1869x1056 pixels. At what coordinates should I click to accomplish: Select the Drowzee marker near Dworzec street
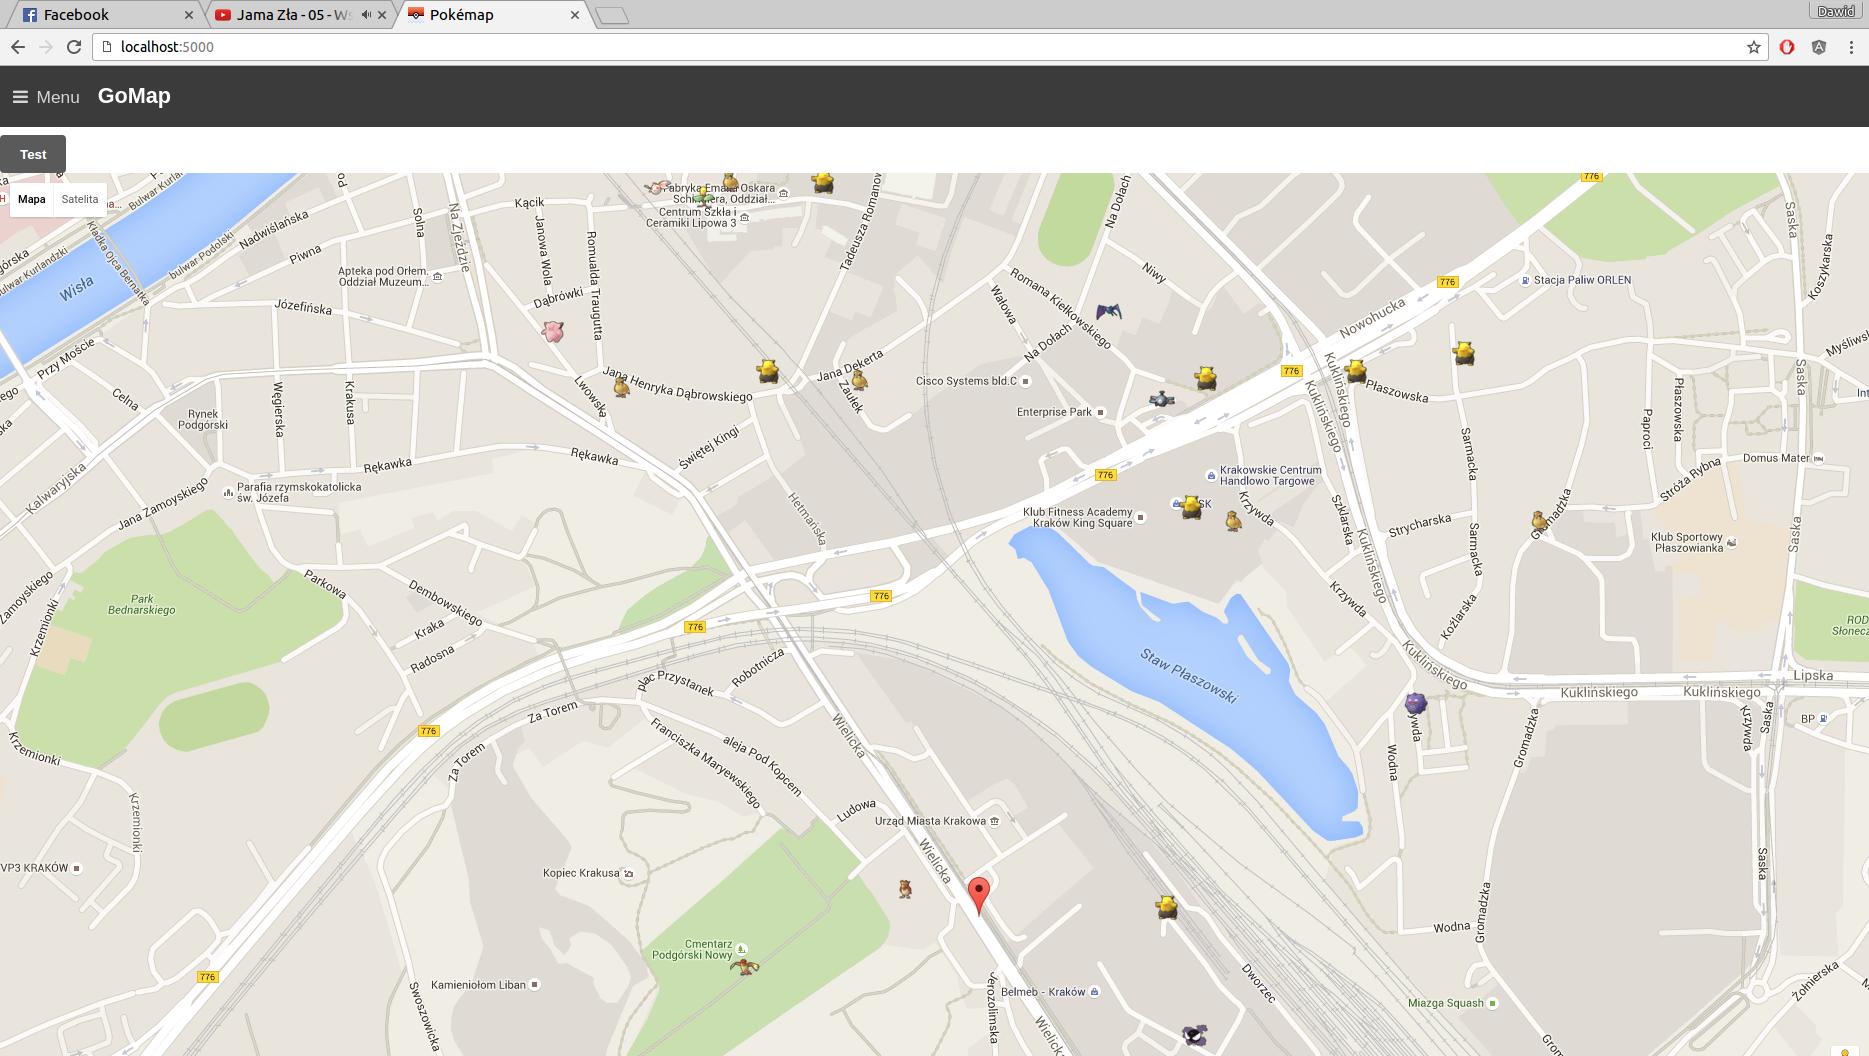1166,907
